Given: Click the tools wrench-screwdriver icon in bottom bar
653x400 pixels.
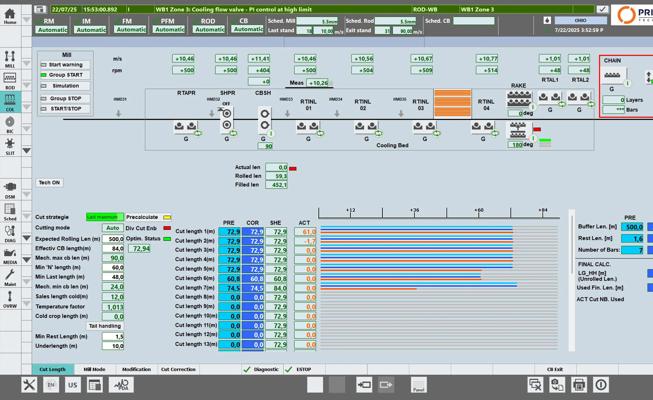Looking at the screenshot, I should coord(29,385).
